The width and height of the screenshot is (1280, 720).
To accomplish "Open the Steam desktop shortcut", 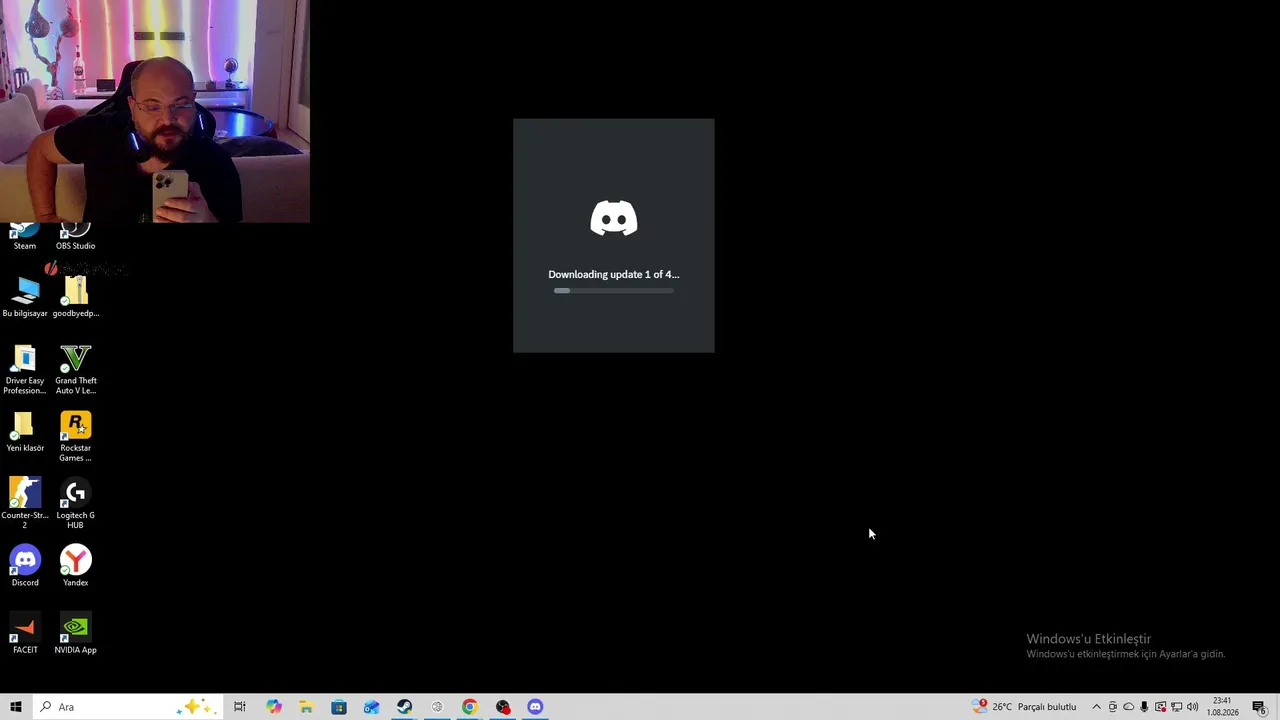I will (x=25, y=236).
